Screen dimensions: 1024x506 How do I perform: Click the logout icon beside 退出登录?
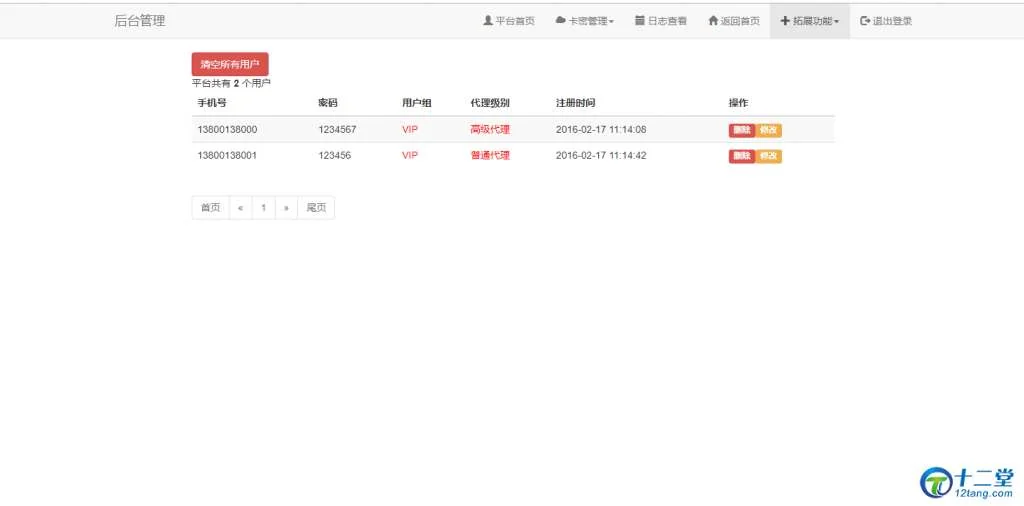pos(865,21)
